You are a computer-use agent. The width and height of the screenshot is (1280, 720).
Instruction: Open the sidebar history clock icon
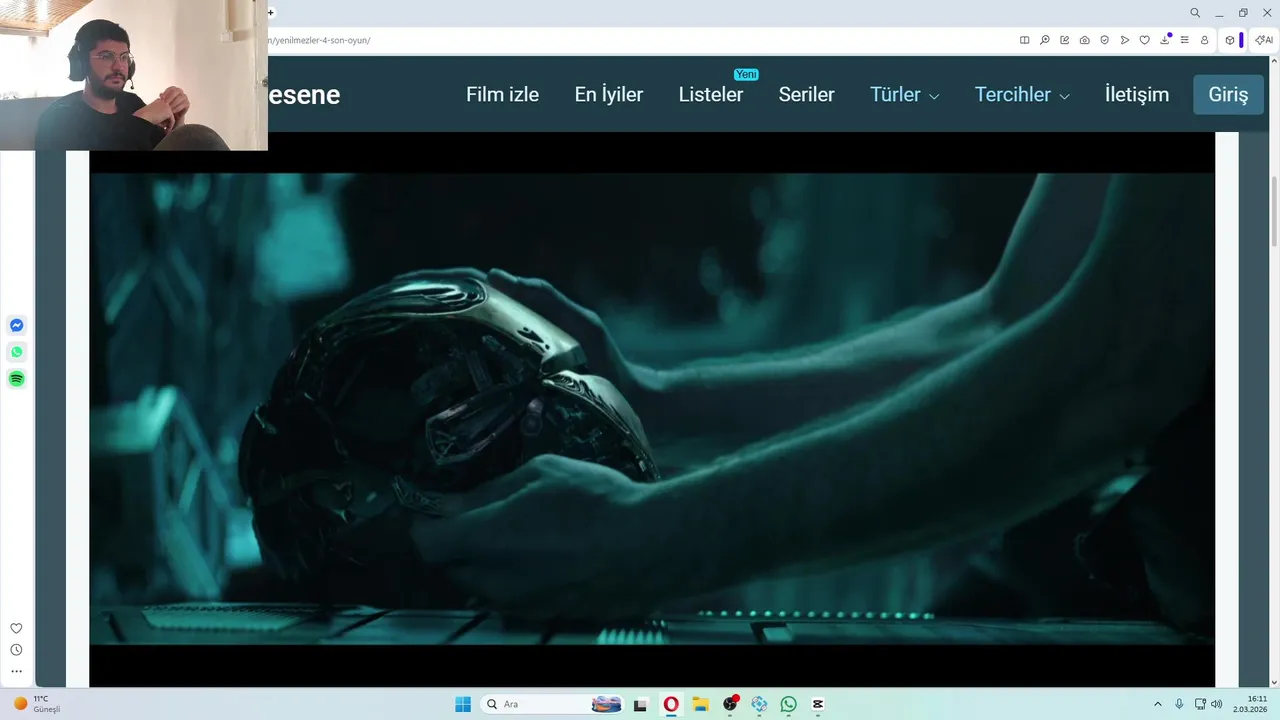pyautogui.click(x=16, y=650)
